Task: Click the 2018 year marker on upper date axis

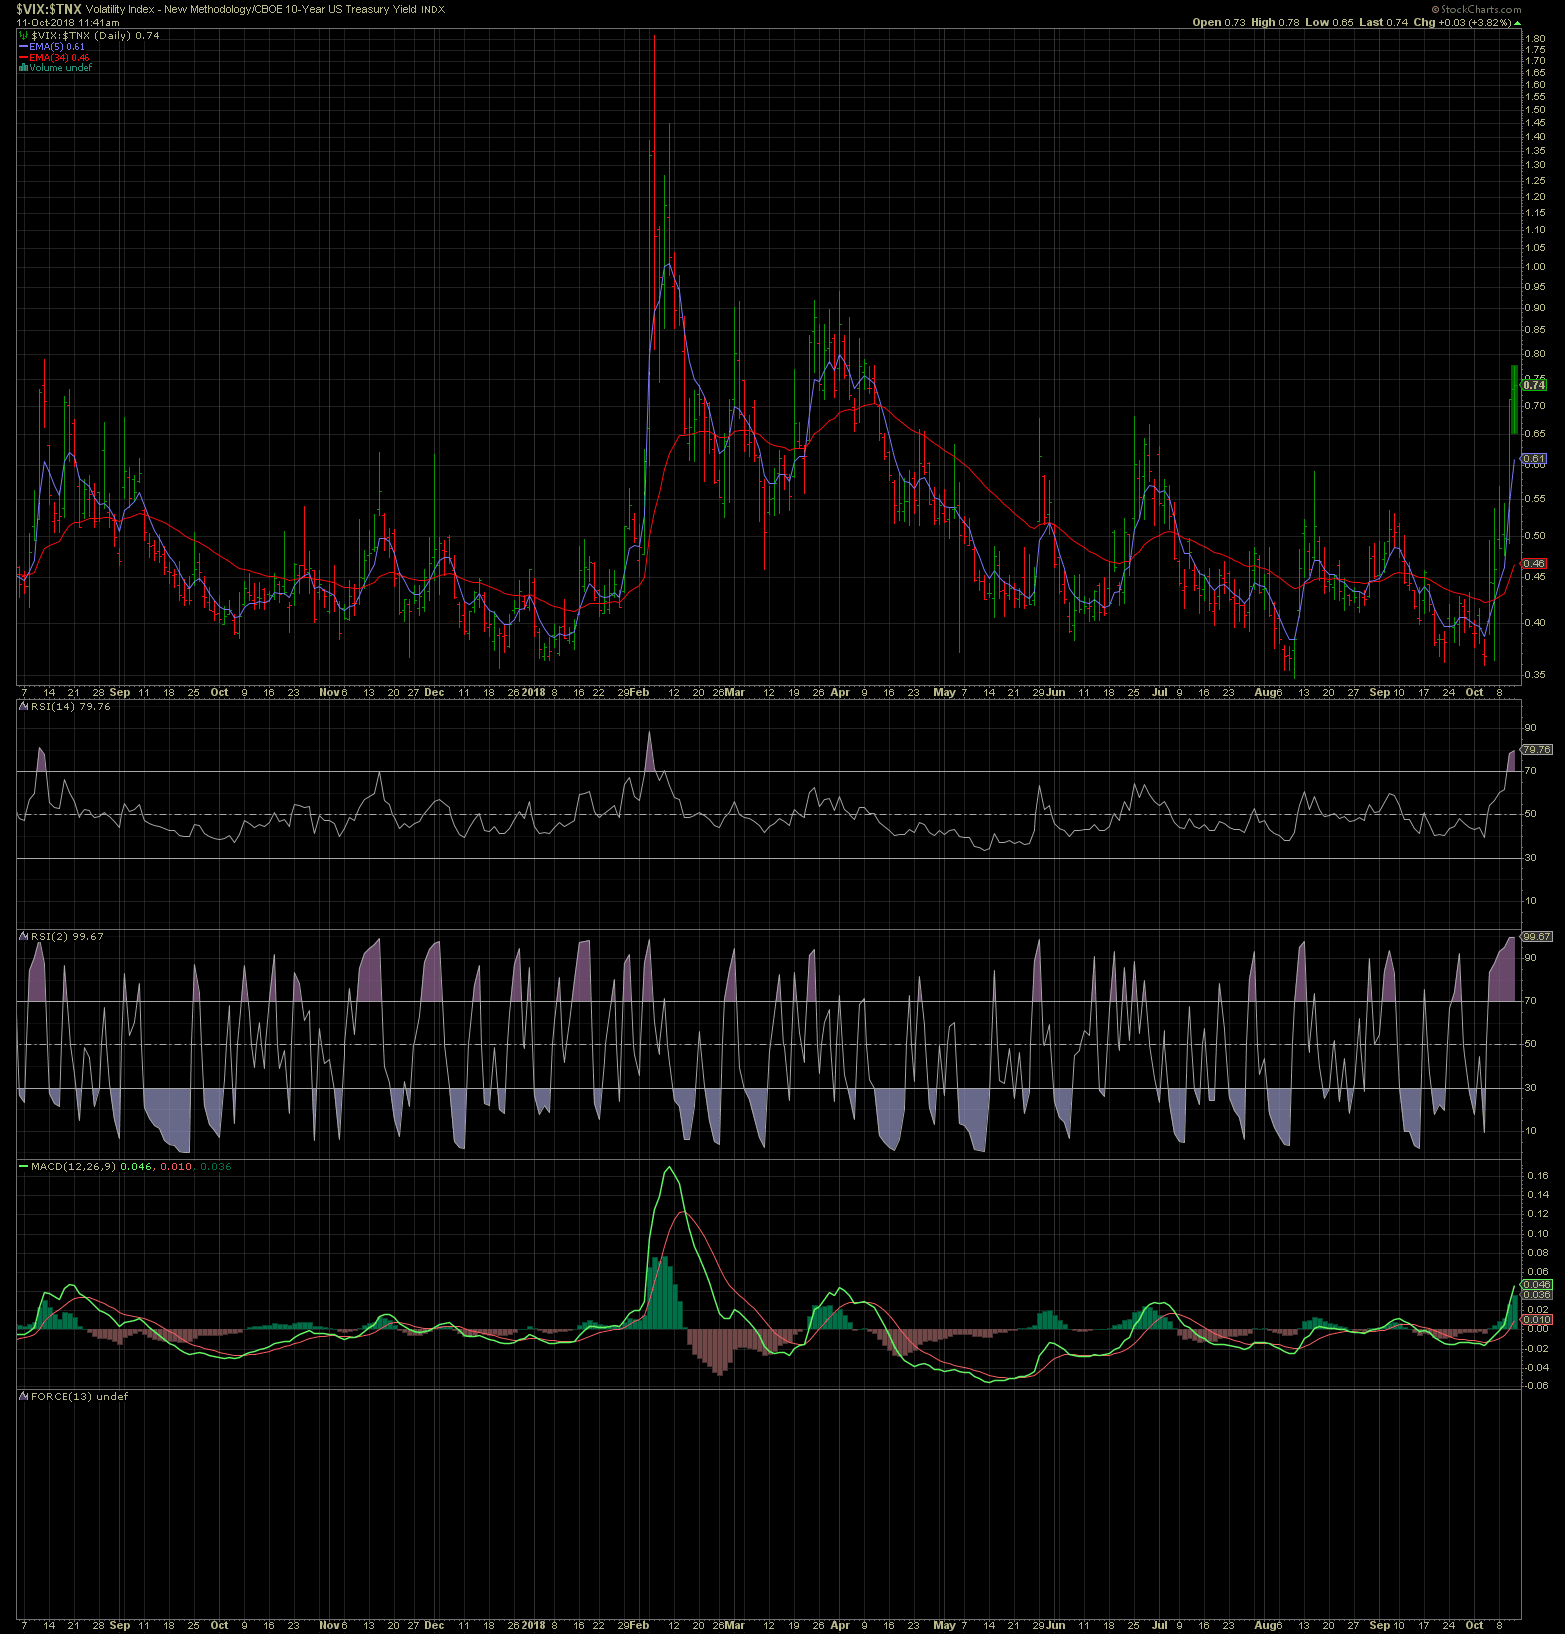Action: (x=534, y=692)
